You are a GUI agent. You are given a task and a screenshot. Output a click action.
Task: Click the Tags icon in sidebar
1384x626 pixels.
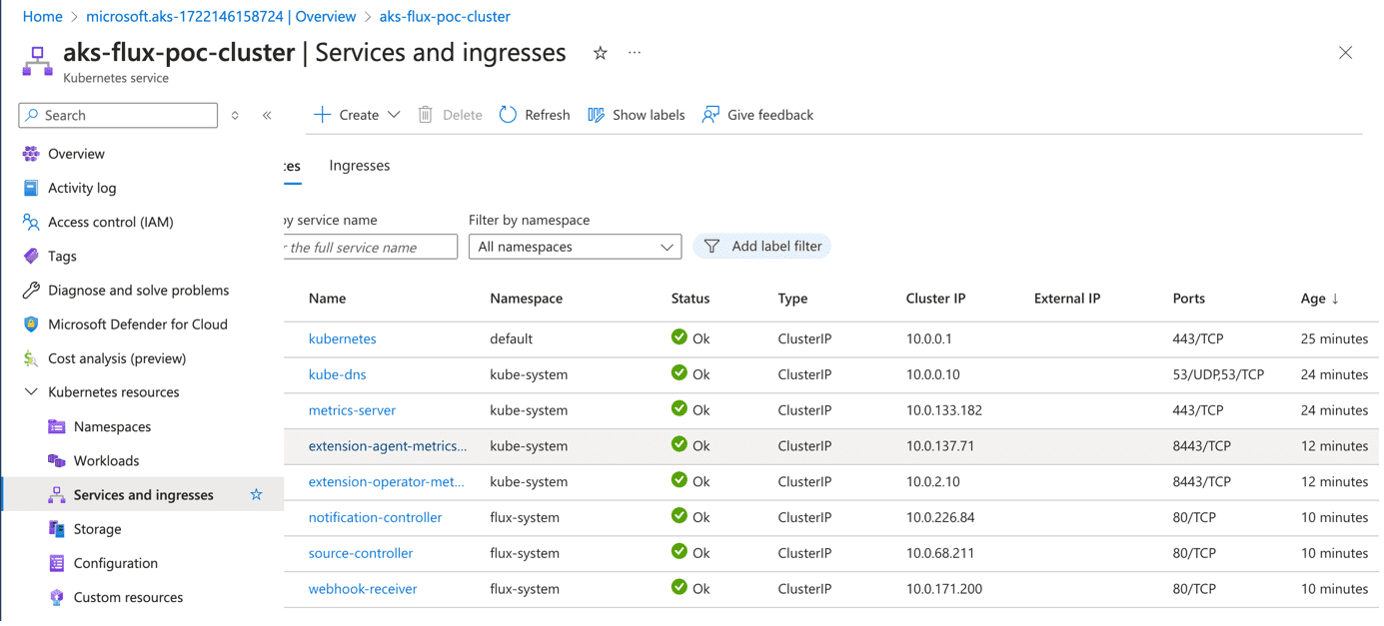(31, 256)
